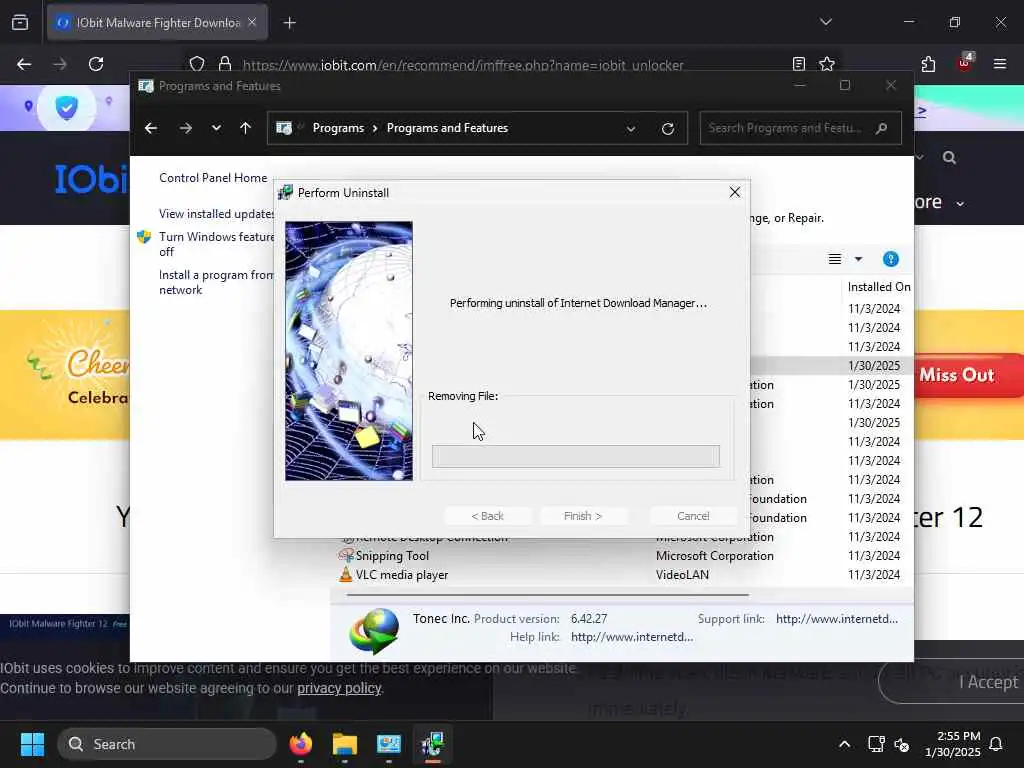Screen dimensions: 1024x768
Task: Expand the More view options arrow
Action: pyautogui.click(x=858, y=259)
